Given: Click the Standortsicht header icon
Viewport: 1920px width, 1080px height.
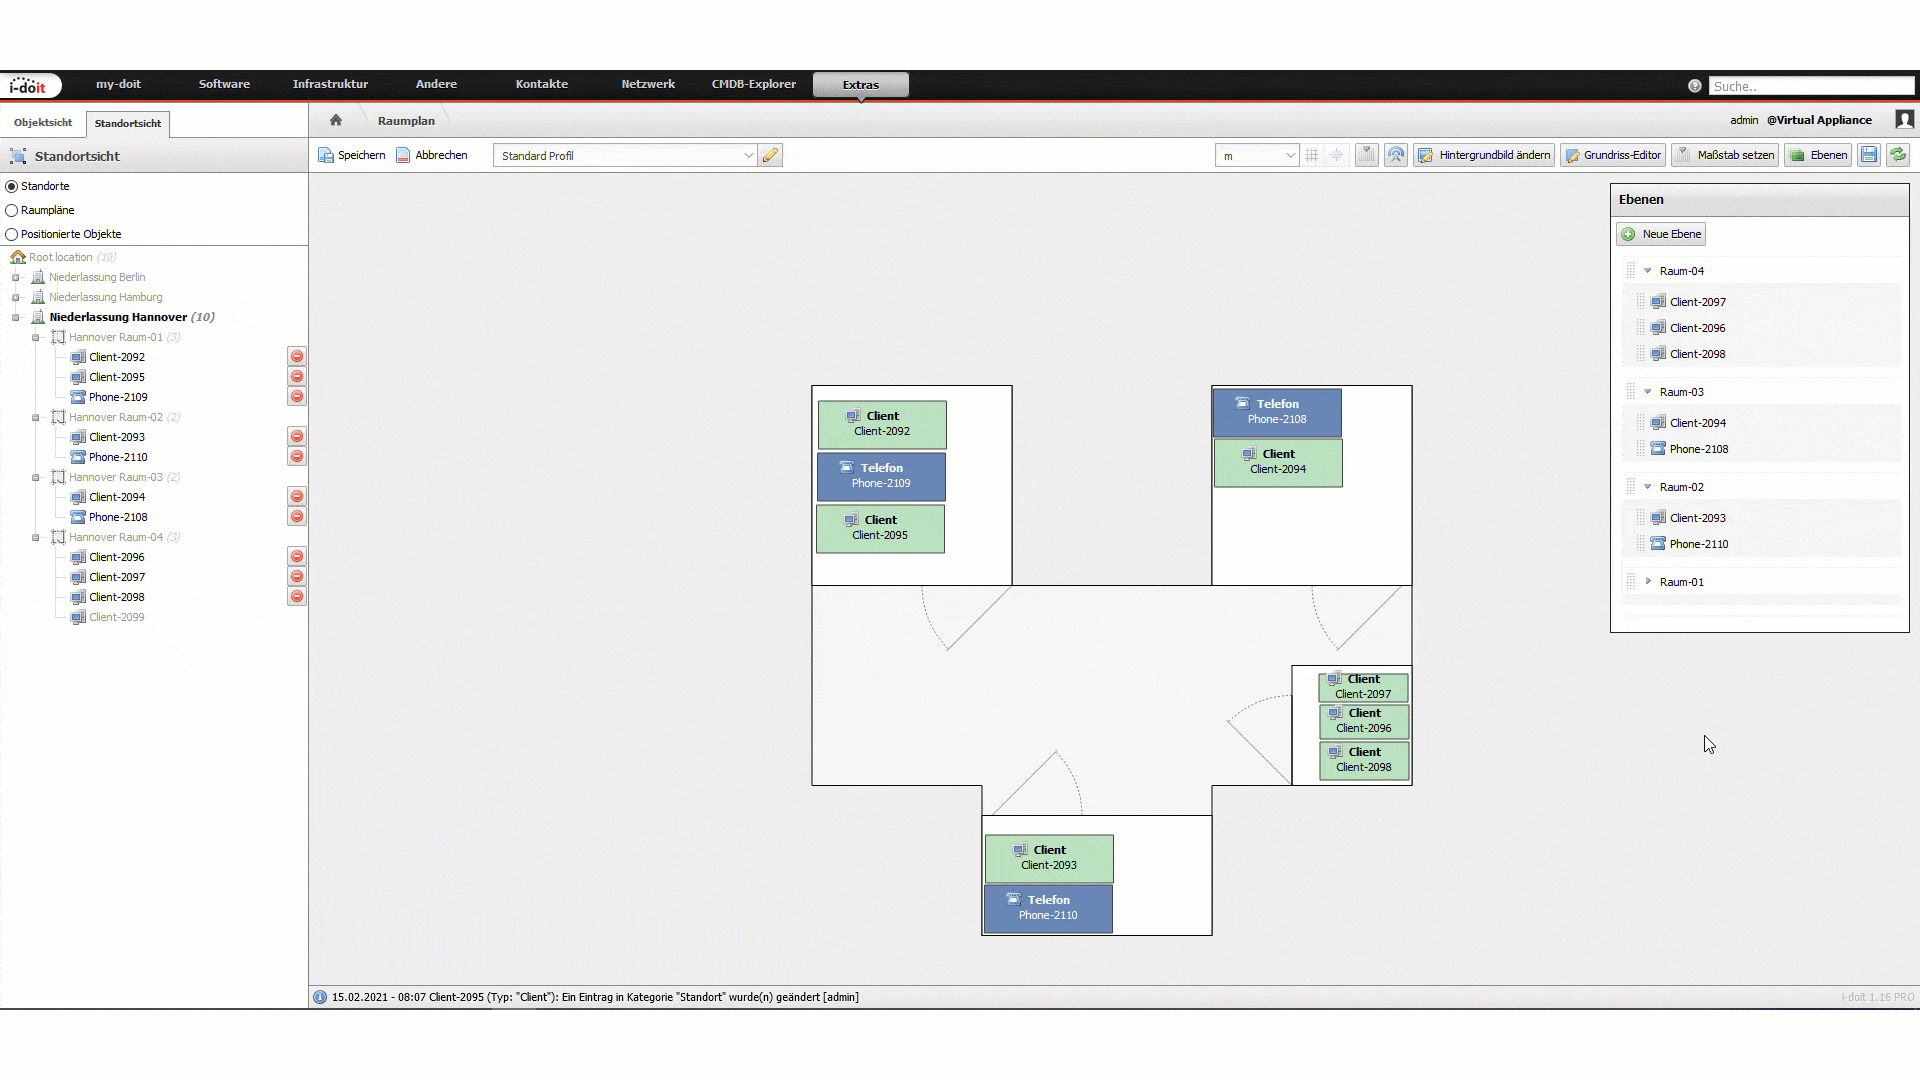Looking at the screenshot, I should tap(18, 156).
